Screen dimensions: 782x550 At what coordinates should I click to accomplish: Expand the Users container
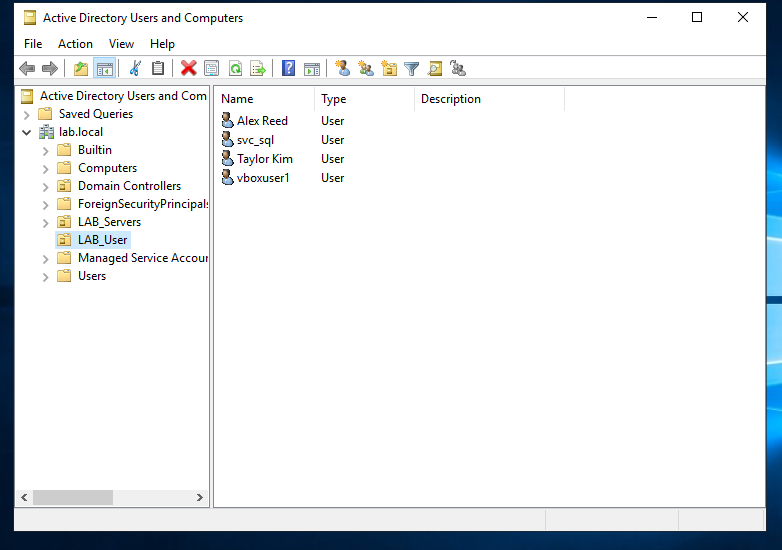pos(46,277)
